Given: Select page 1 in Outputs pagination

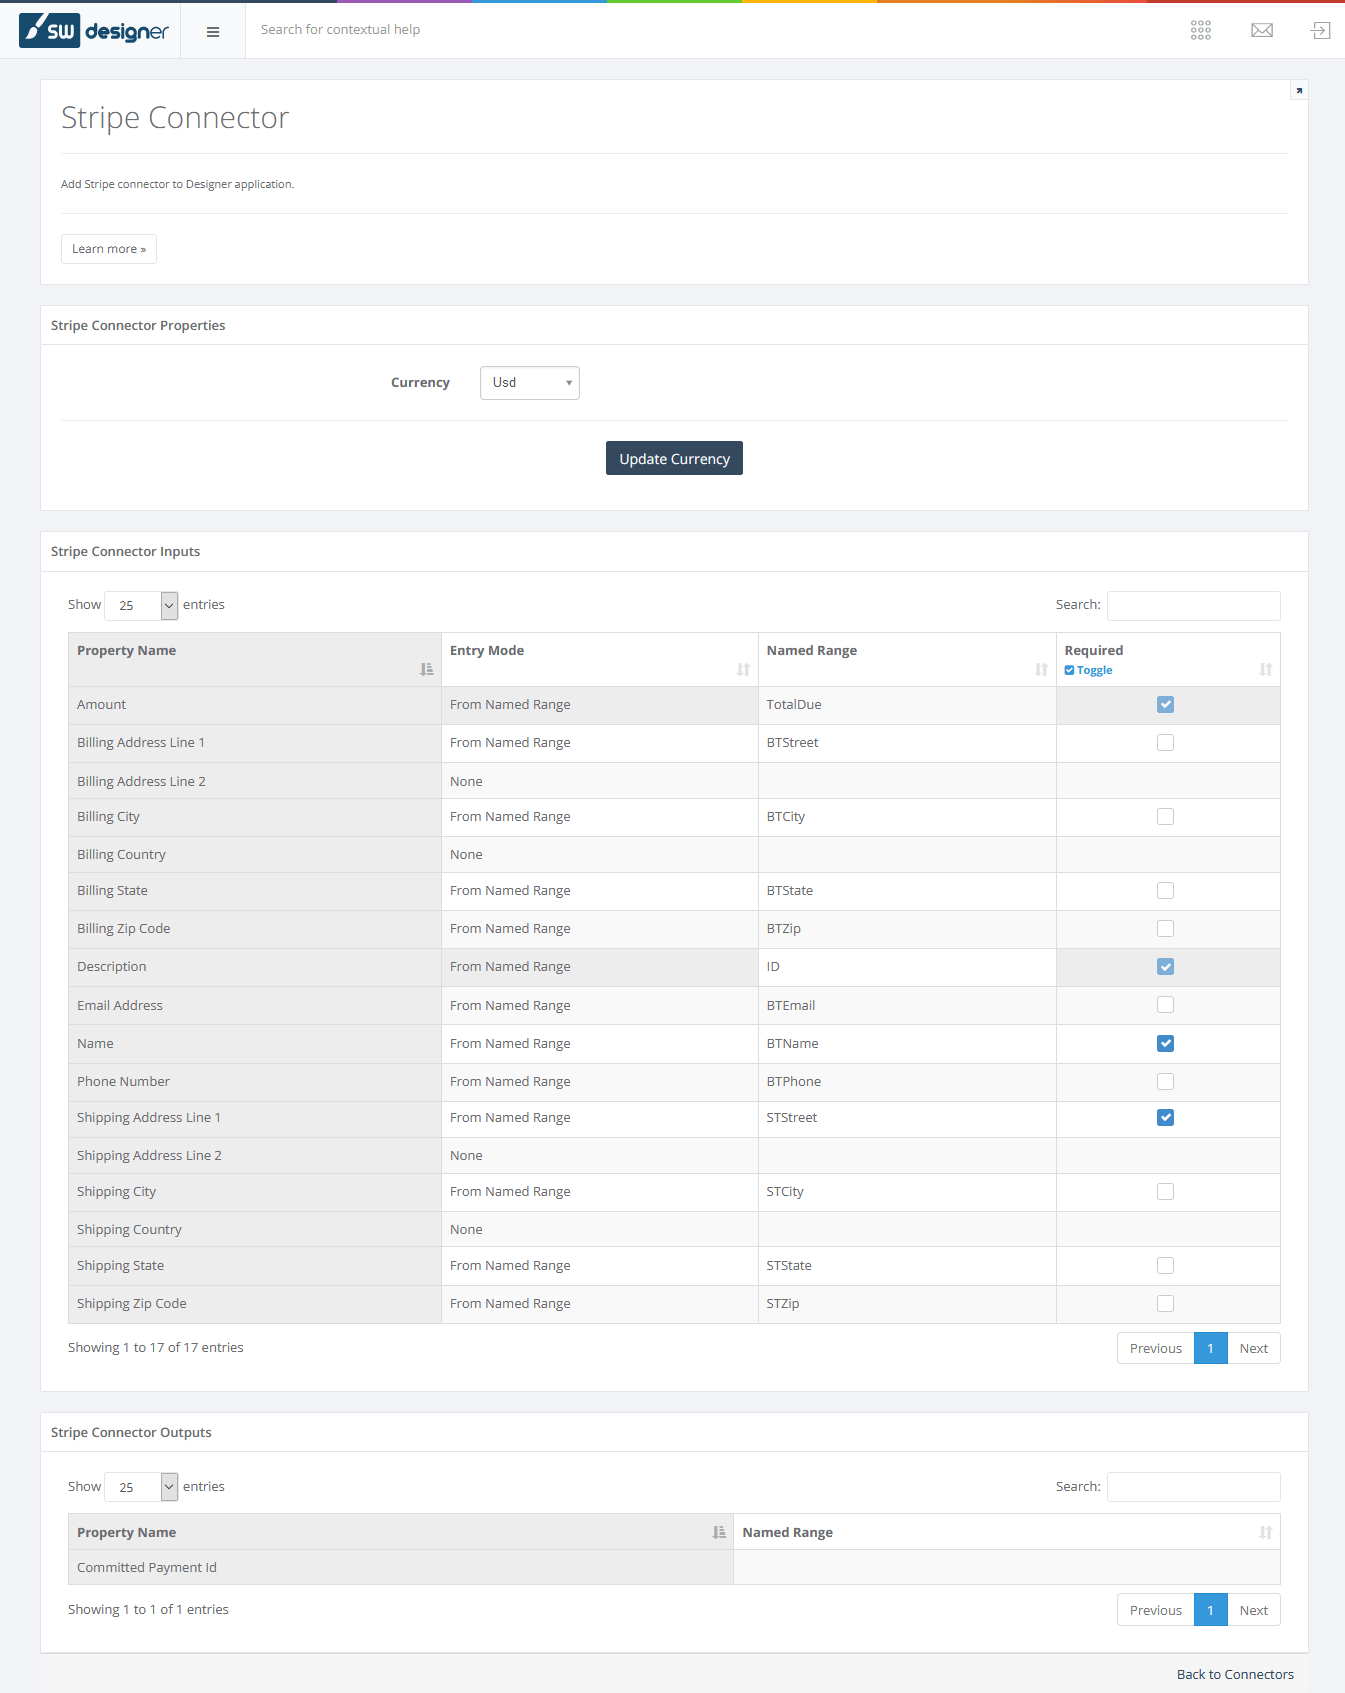Looking at the screenshot, I should click(x=1211, y=1610).
